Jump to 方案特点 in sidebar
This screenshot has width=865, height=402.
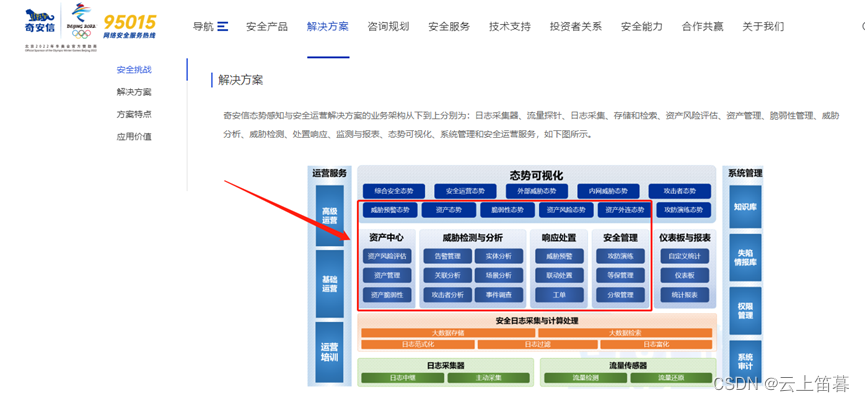point(134,115)
